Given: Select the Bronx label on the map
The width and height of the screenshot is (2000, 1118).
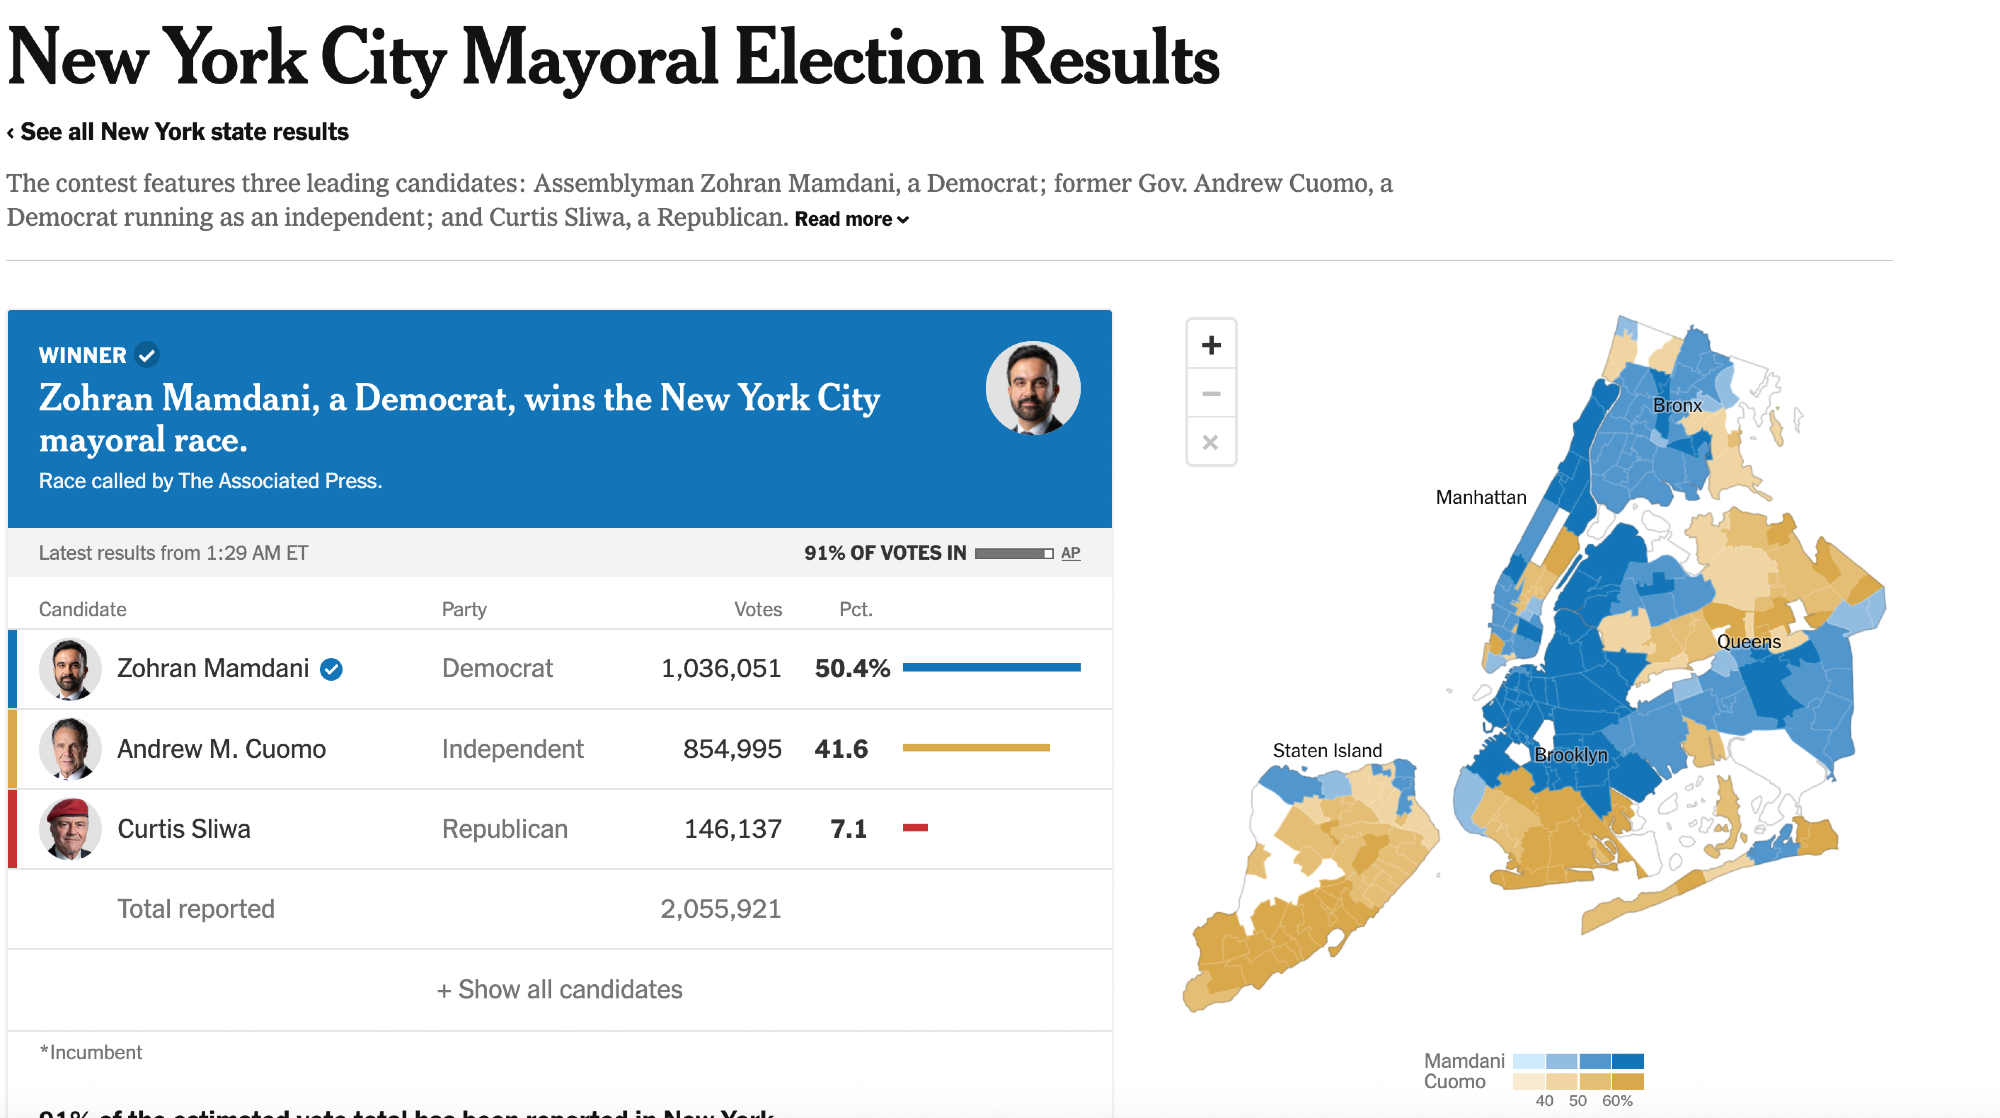Looking at the screenshot, I should click(x=1677, y=405).
